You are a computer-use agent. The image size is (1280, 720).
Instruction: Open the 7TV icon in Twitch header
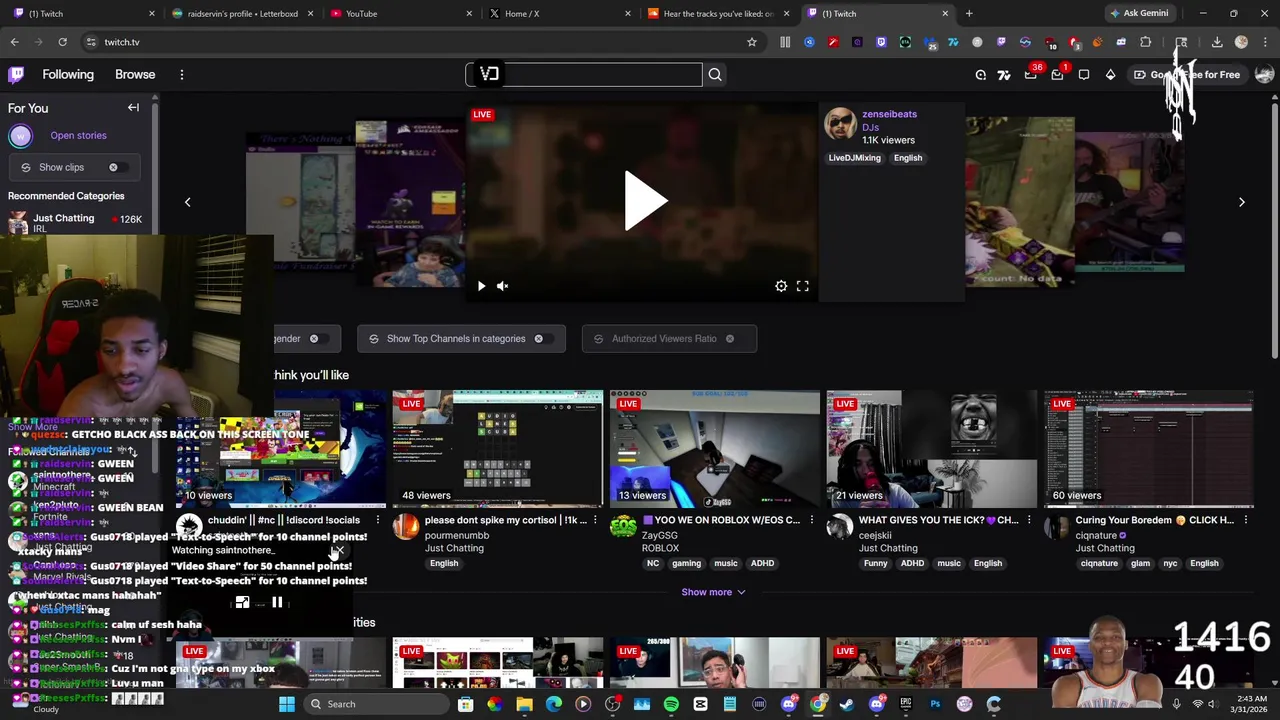coord(1004,75)
